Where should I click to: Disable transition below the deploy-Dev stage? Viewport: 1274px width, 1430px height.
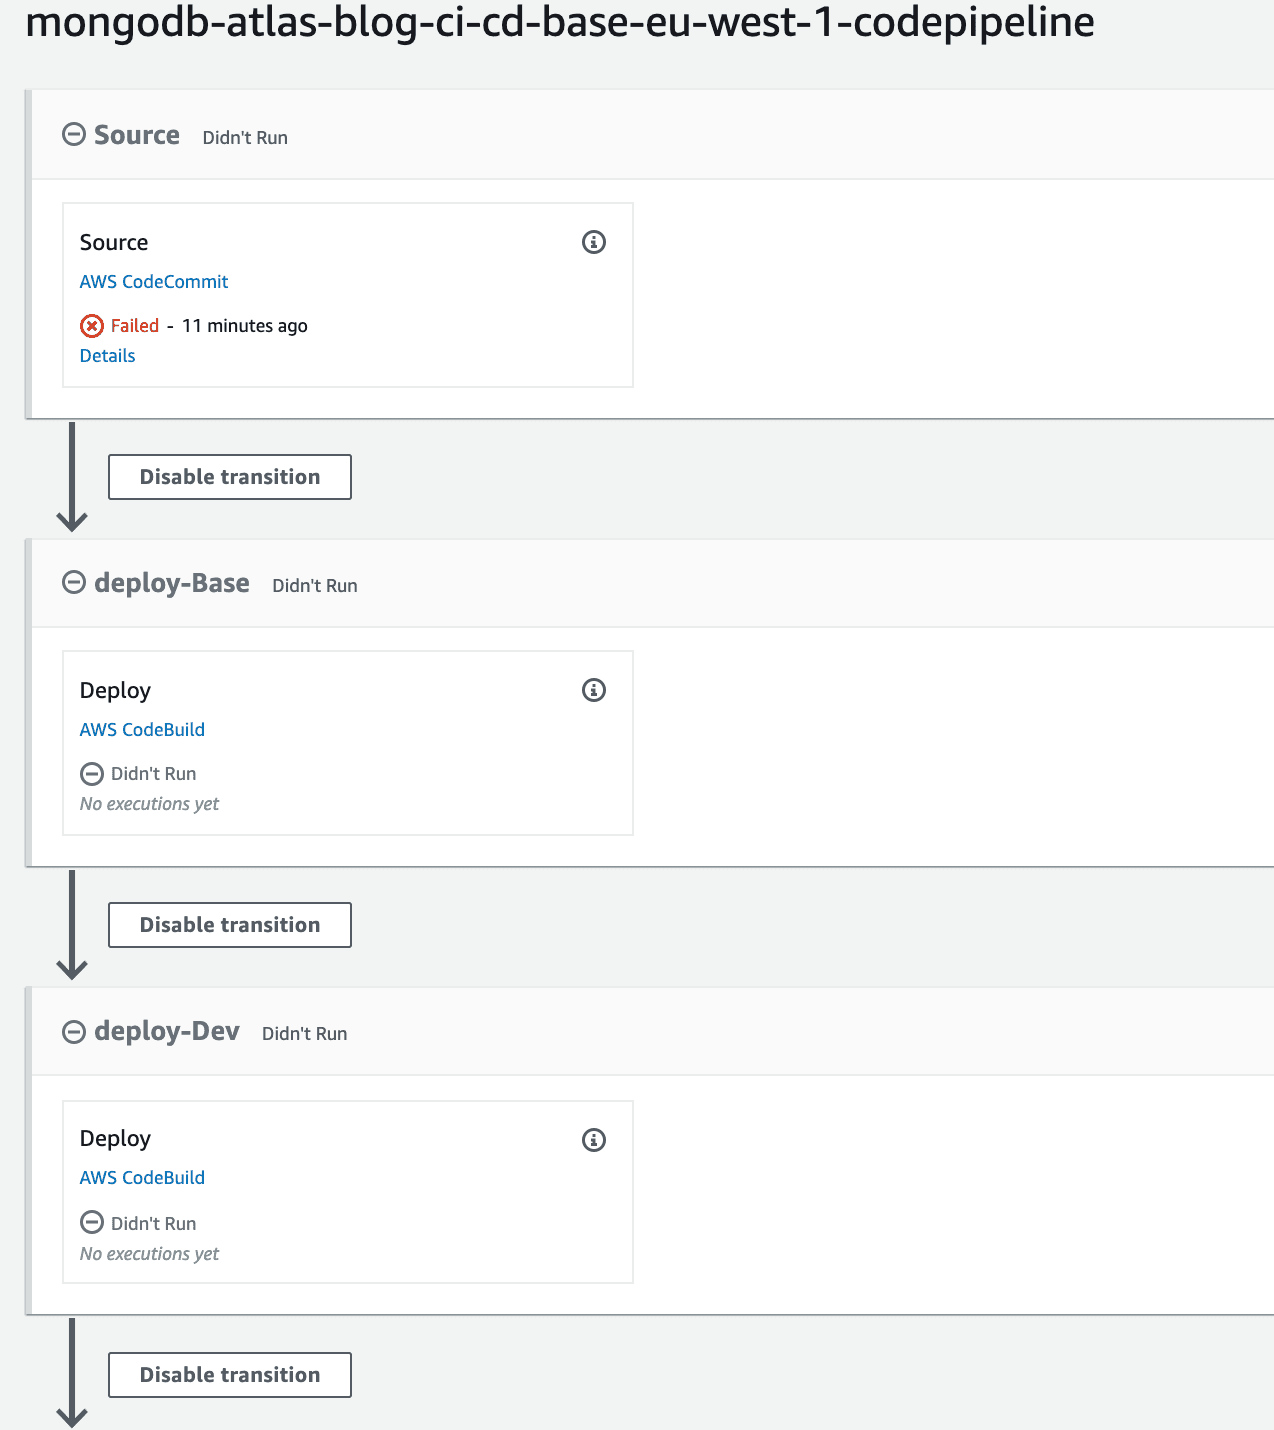coord(230,1375)
